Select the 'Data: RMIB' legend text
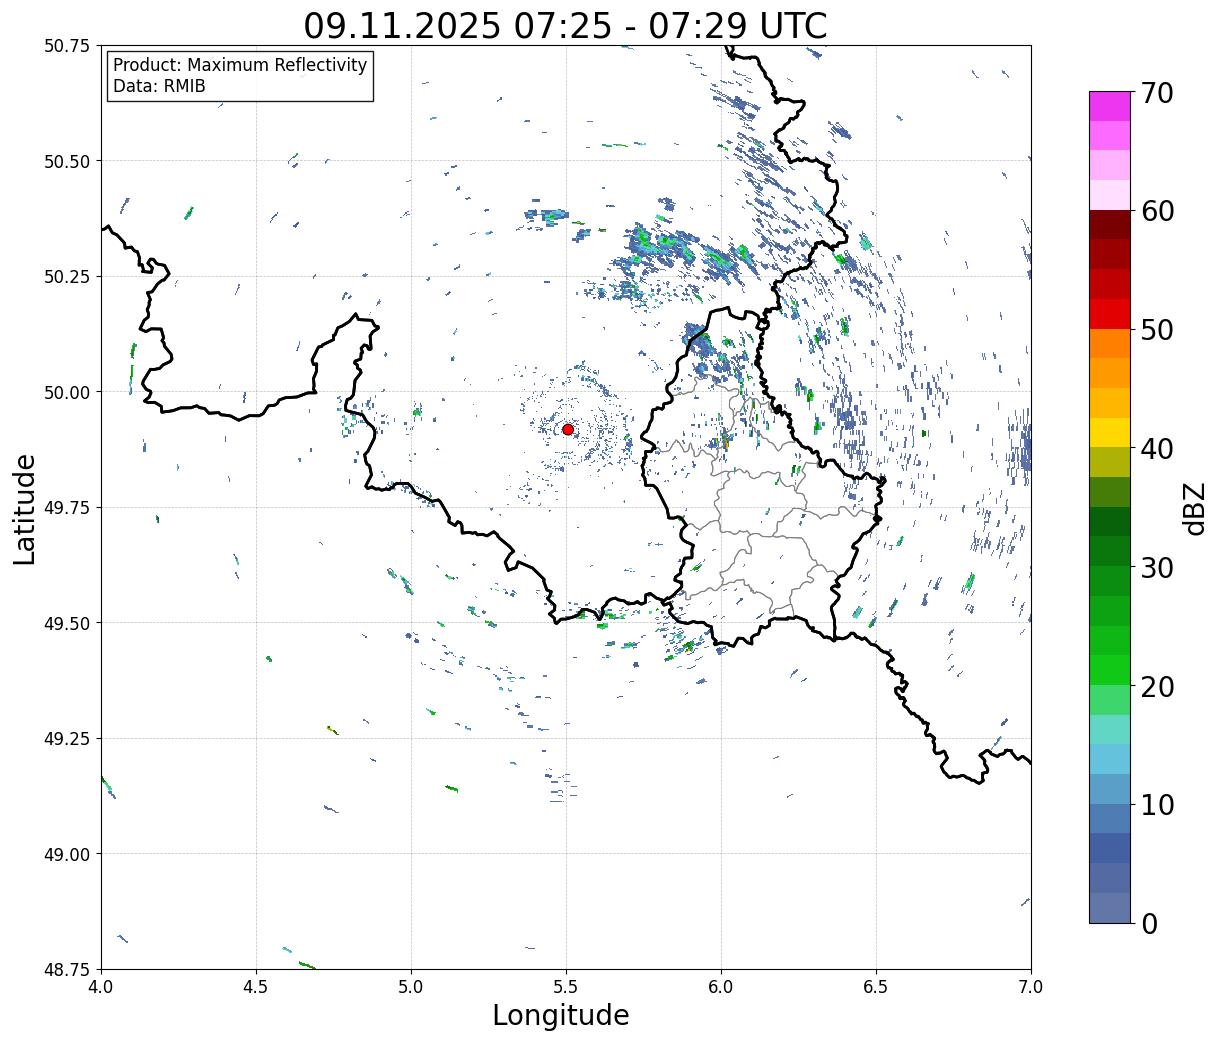The image size is (1219, 1040). click(159, 86)
